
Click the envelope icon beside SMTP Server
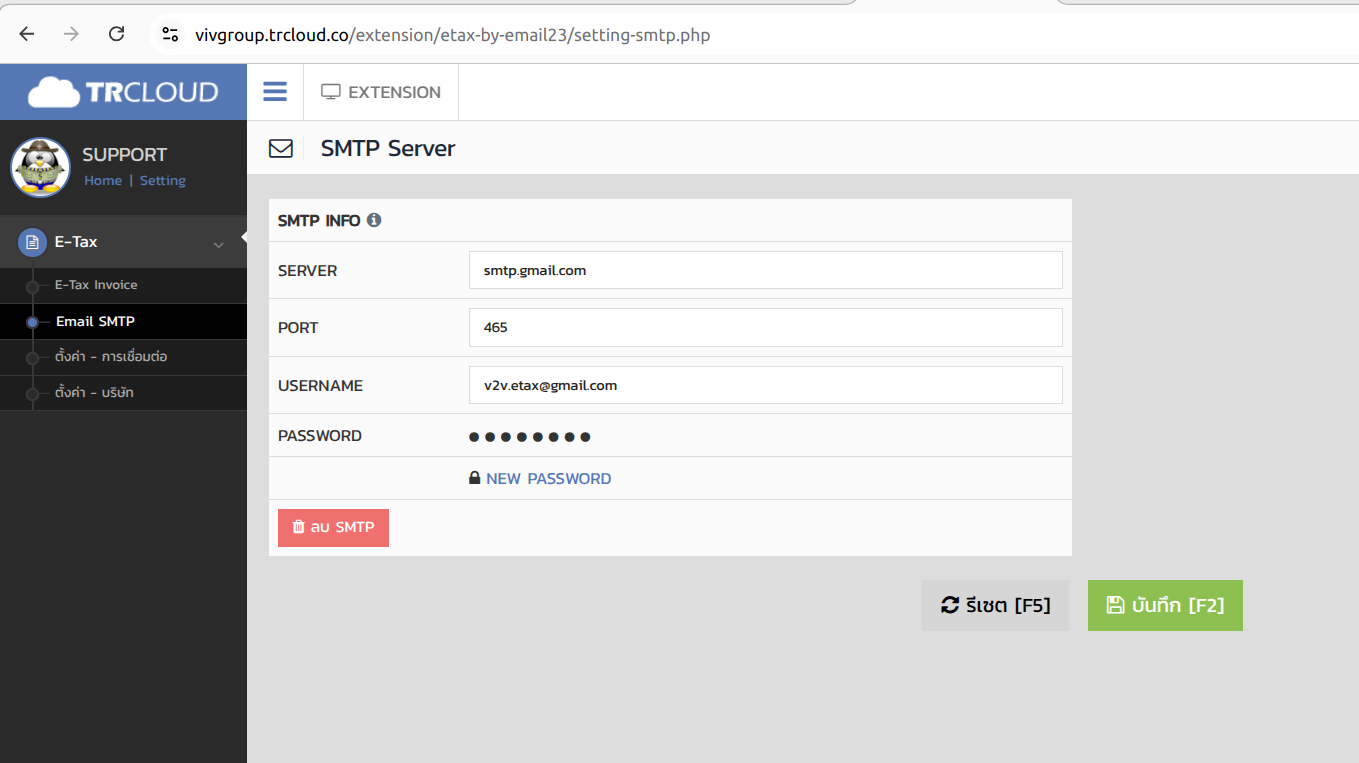coord(281,149)
